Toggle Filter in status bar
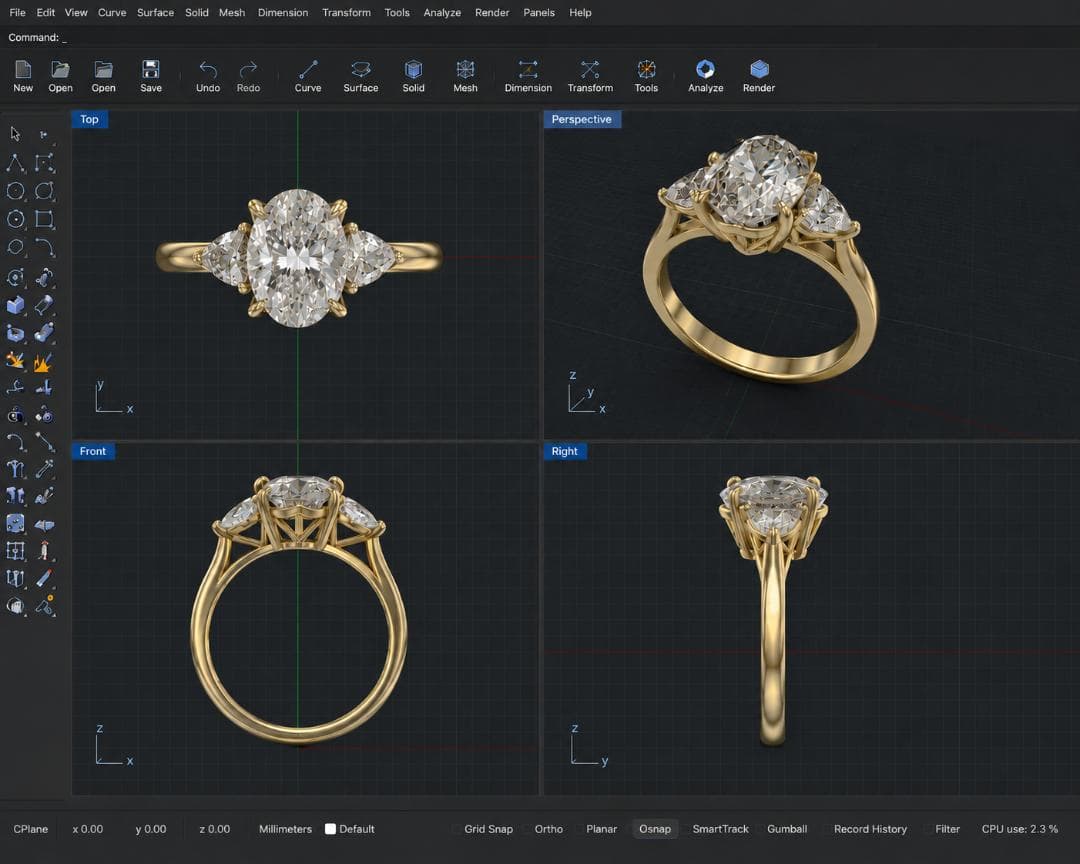 (x=947, y=829)
